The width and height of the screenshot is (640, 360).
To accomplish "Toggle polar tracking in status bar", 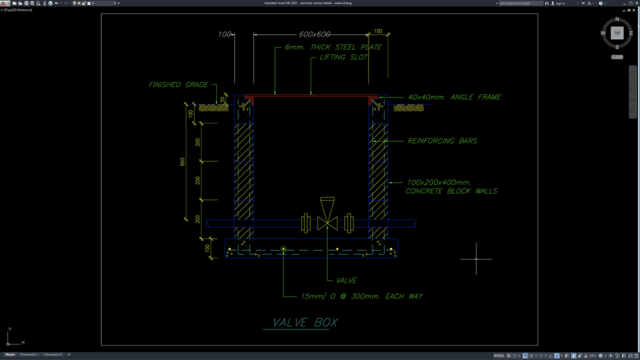I will (x=531, y=356).
